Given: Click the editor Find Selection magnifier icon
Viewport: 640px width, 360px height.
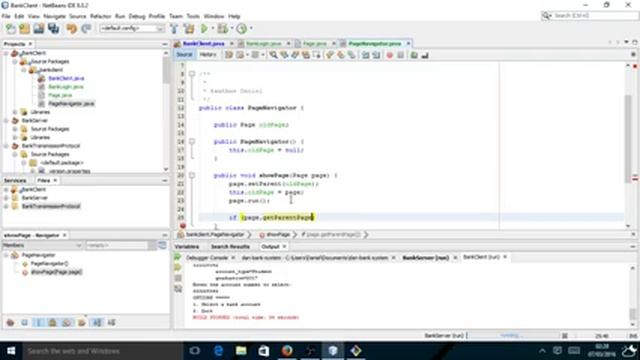Looking at the screenshot, I should point(273,55).
